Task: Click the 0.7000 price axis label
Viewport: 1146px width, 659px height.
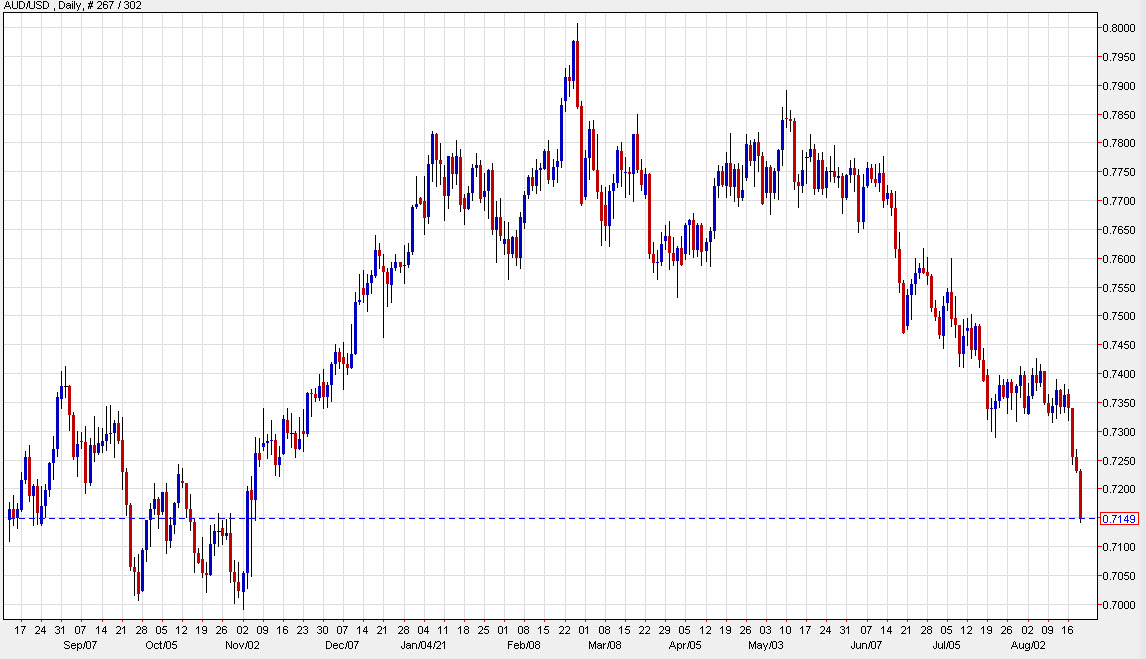Action: (1117, 605)
